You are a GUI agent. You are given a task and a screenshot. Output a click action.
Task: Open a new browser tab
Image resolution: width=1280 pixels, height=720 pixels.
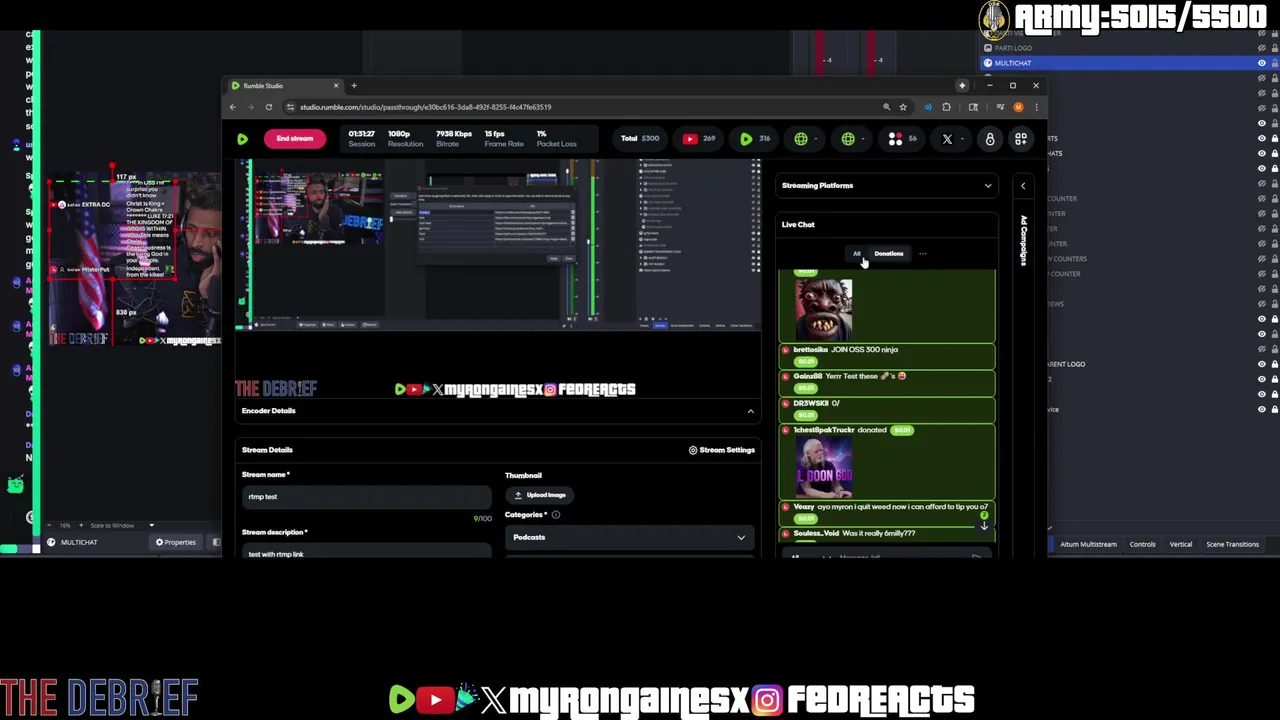pos(353,85)
